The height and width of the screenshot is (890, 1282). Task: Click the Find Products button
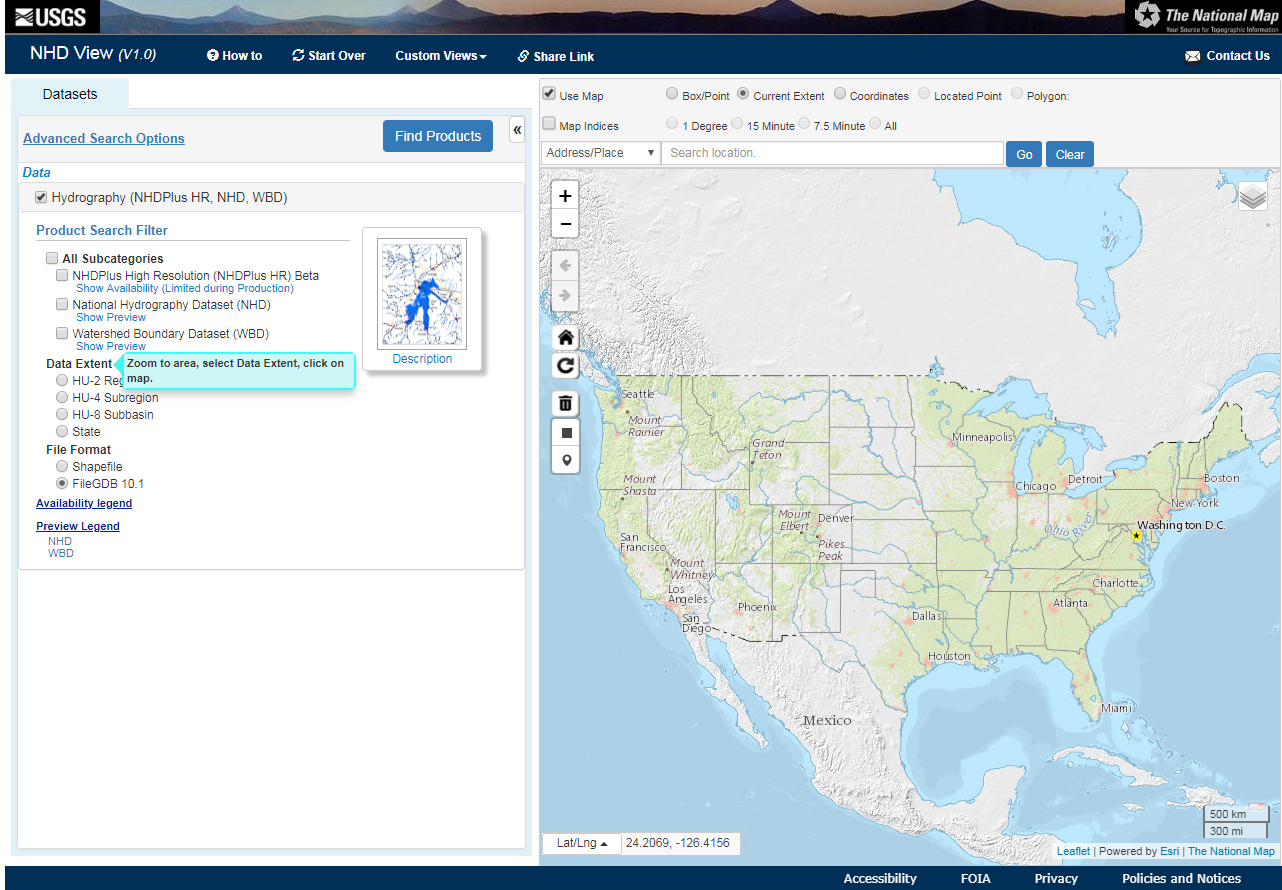click(437, 136)
